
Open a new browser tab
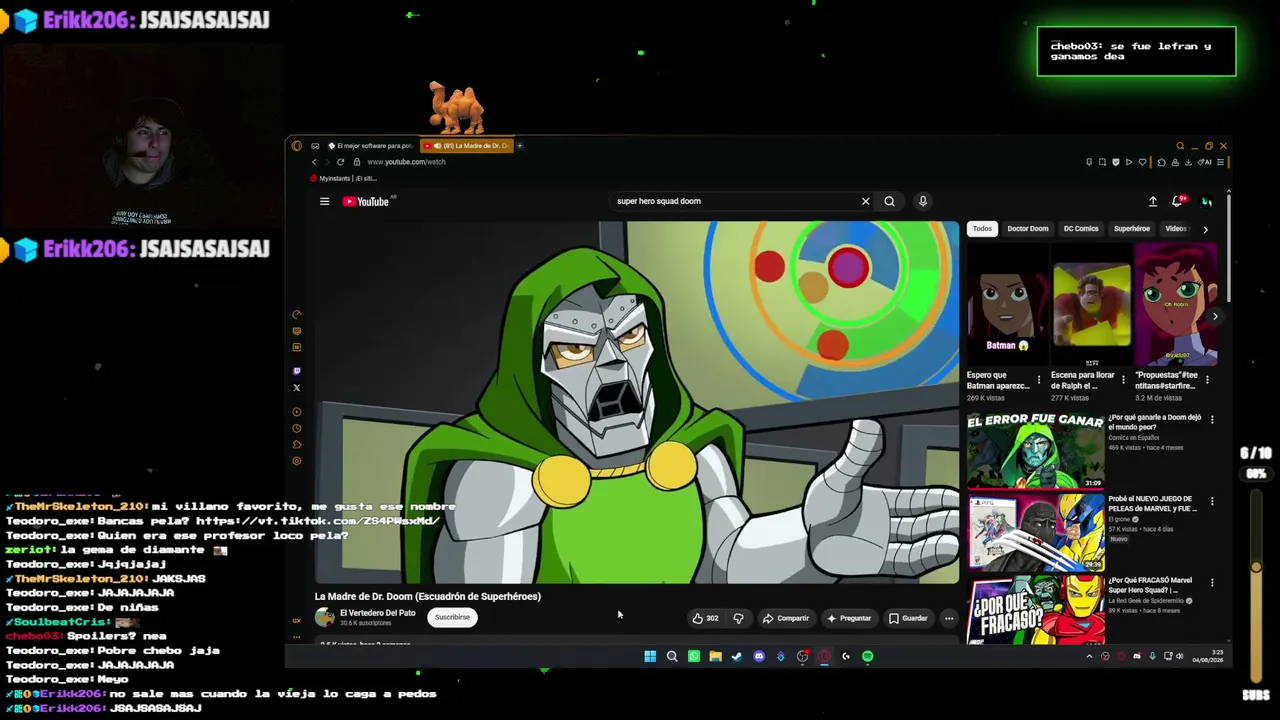(x=519, y=146)
